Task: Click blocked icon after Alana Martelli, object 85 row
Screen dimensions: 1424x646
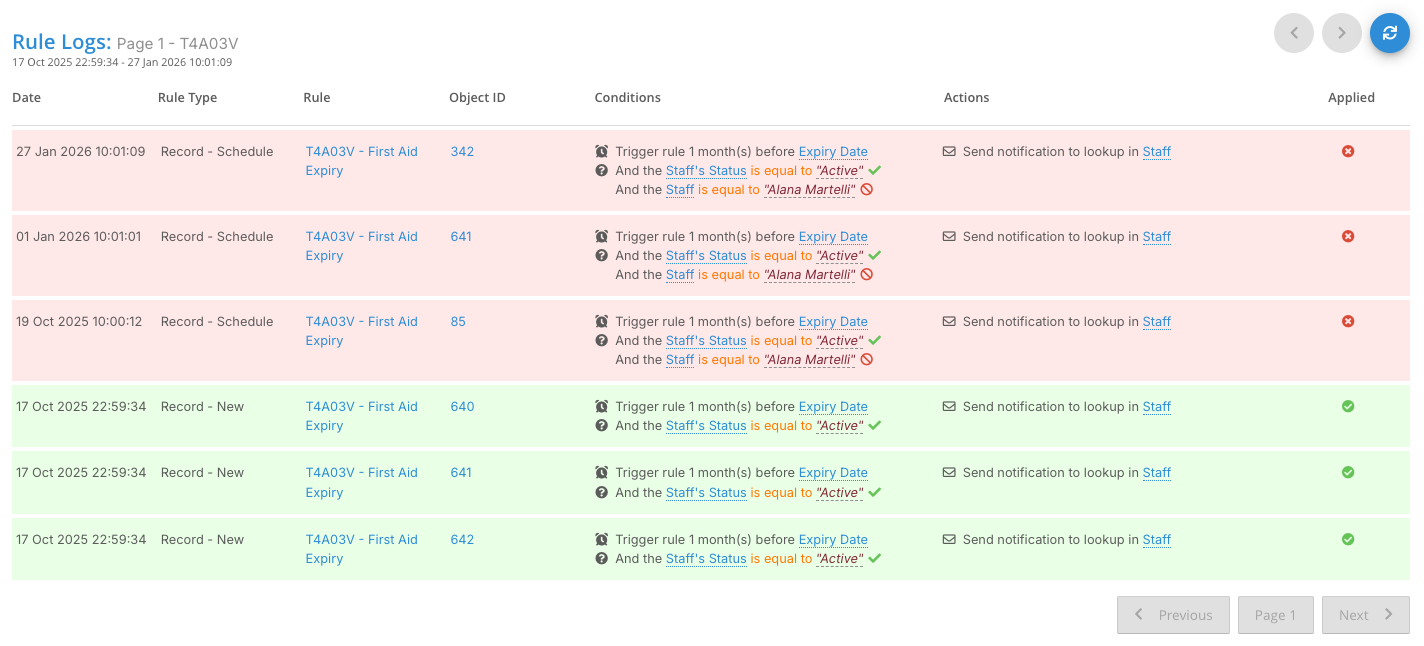Action: point(867,360)
